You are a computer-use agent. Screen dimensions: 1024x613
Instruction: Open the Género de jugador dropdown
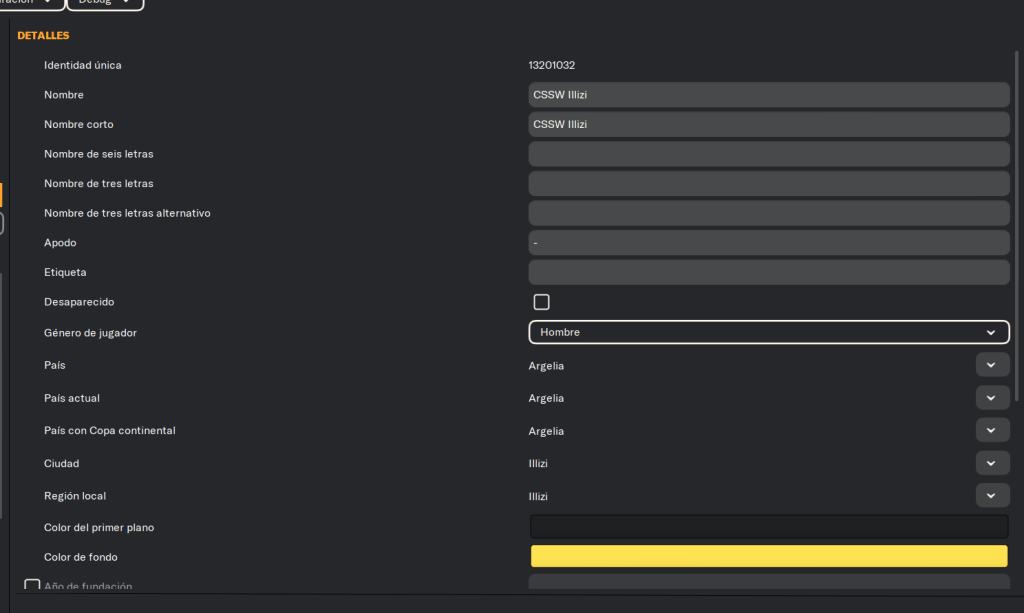[x=768, y=332]
